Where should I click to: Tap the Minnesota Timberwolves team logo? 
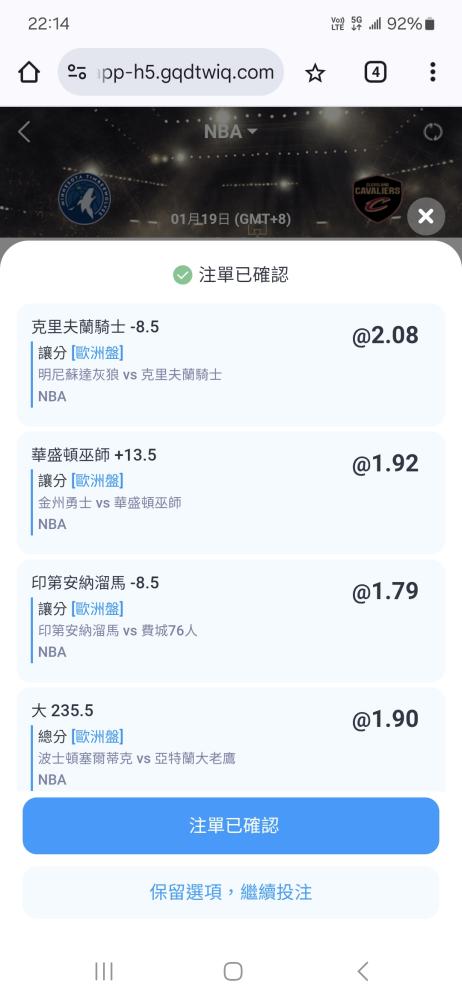[x=84, y=200]
